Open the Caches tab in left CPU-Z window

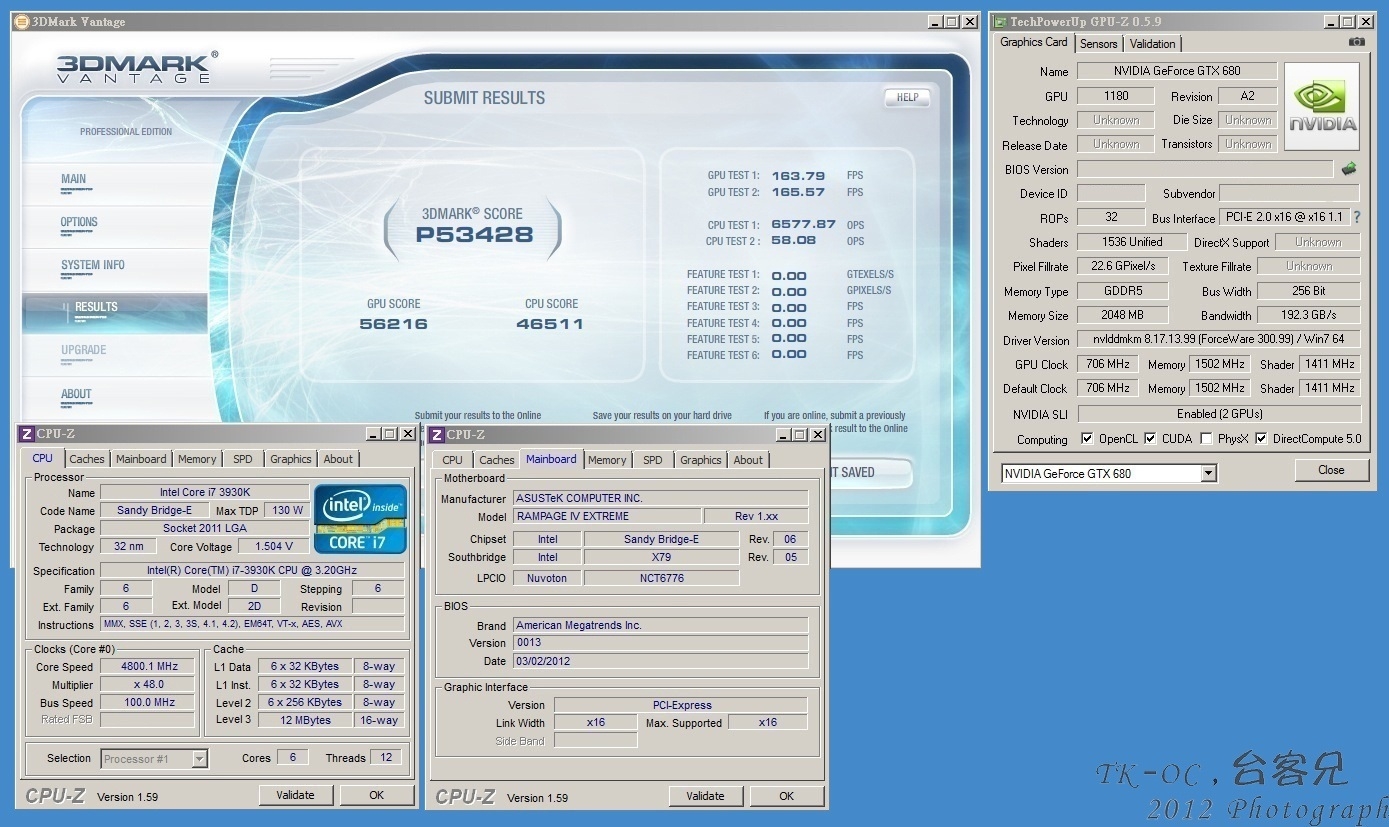tap(86, 459)
